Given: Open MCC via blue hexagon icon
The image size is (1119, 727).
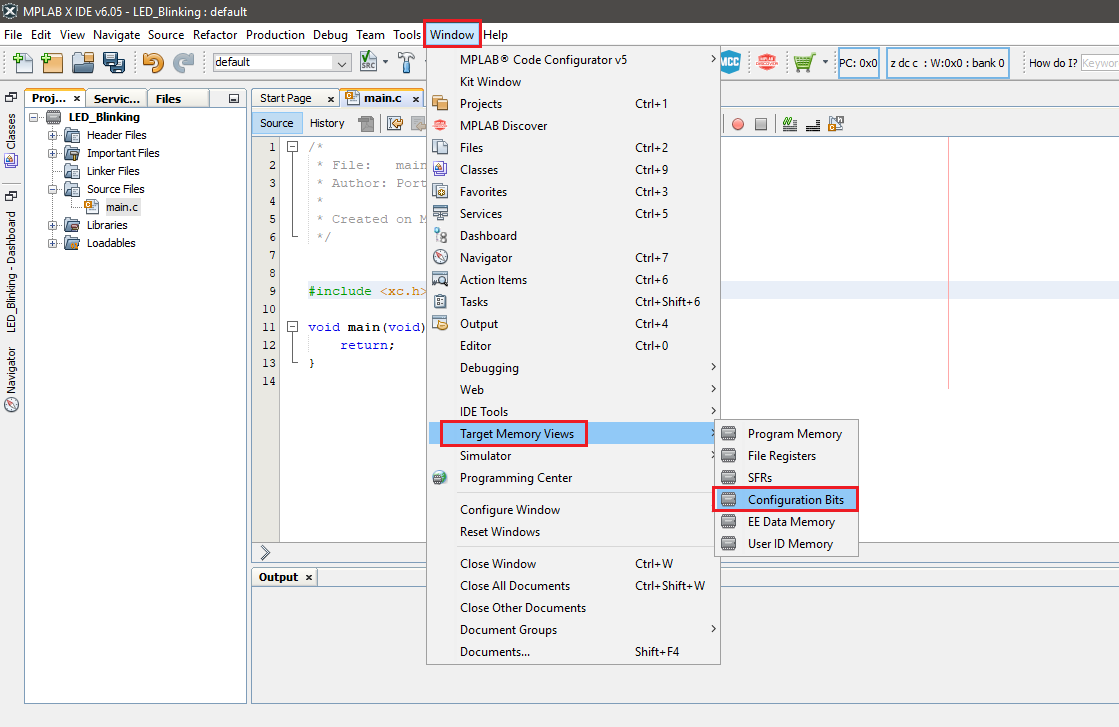Looking at the screenshot, I should pos(730,62).
